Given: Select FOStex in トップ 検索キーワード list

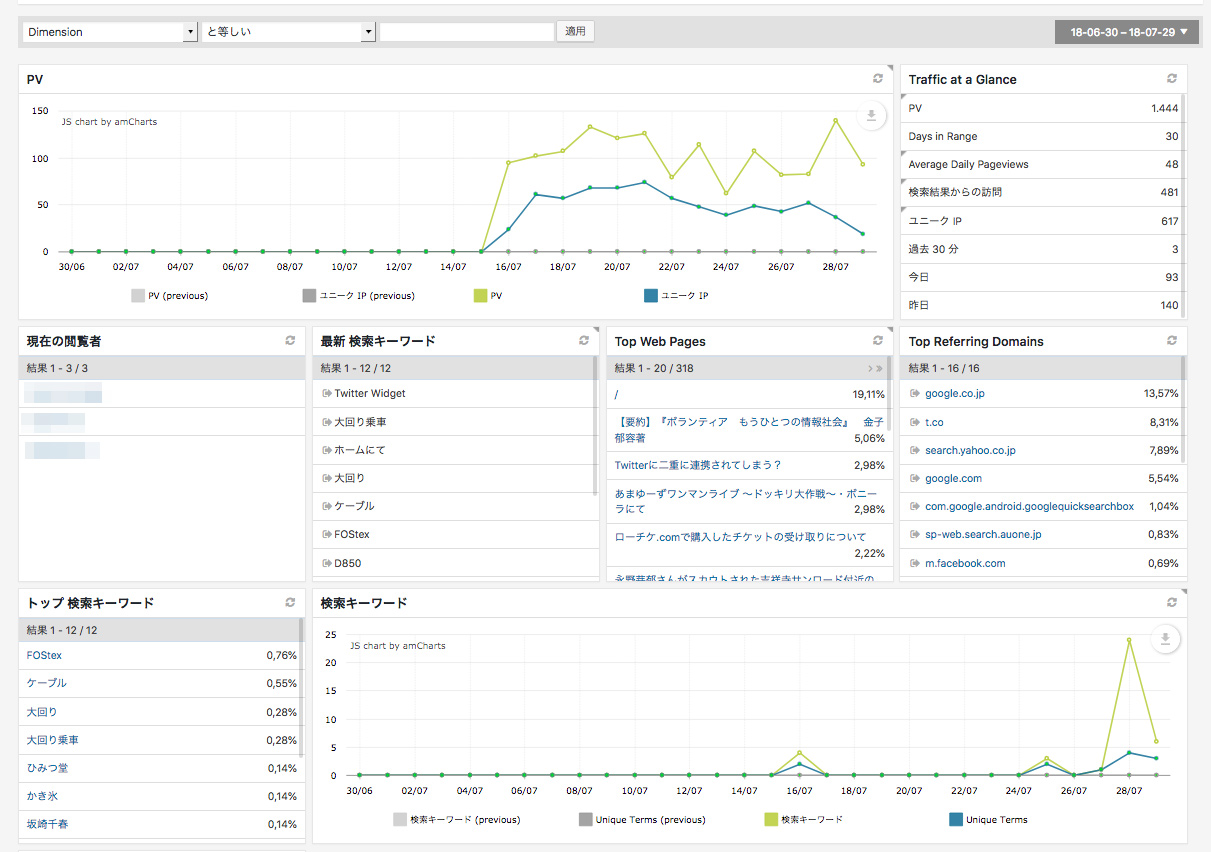Looking at the screenshot, I should [44, 656].
